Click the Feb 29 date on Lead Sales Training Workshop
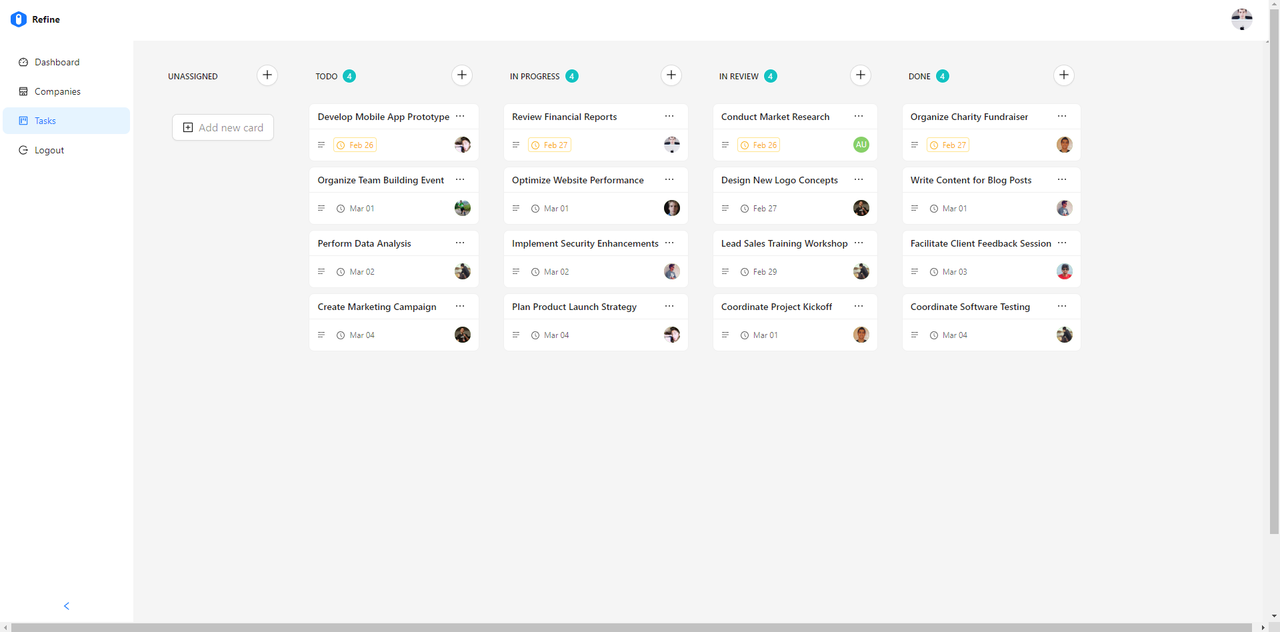Screen dimensions: 1280x632 (x=759, y=272)
